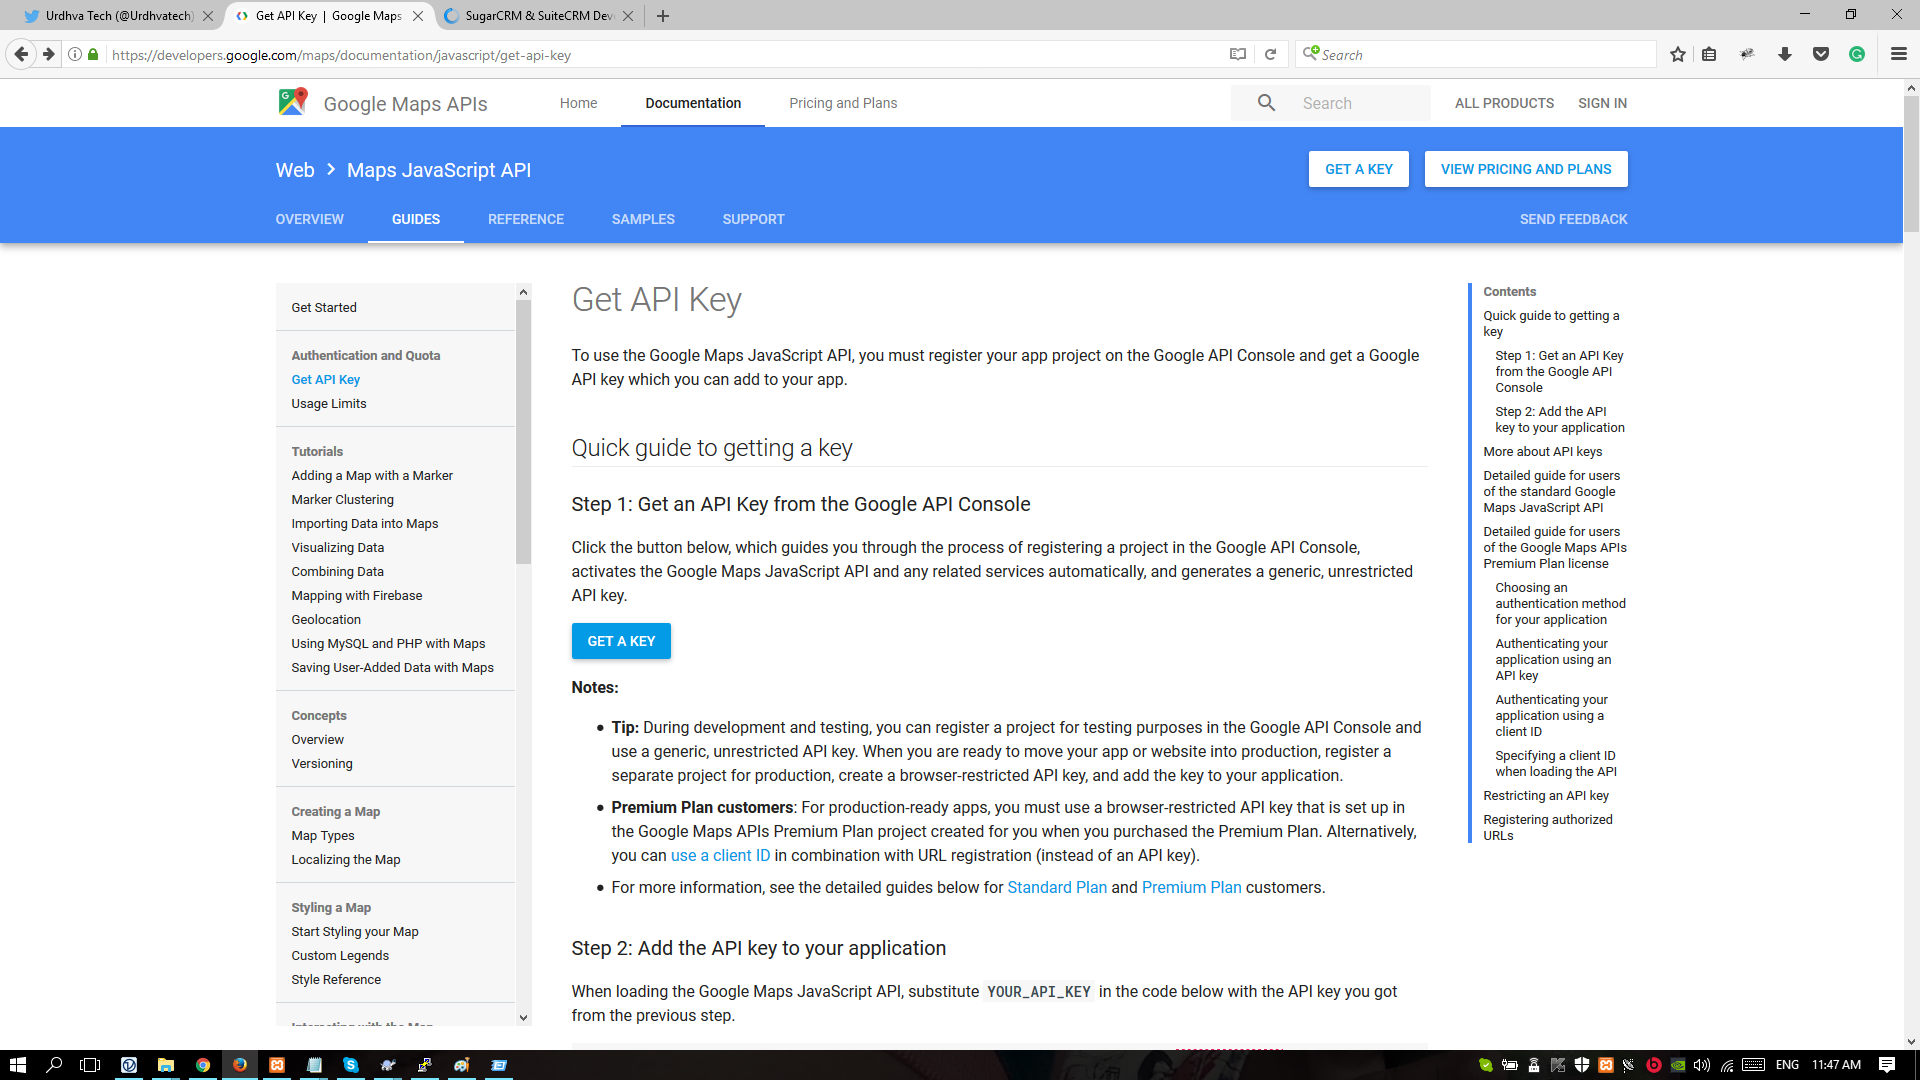Image resolution: width=1920 pixels, height=1080 pixels.
Task: Jump to 'Restricting an API key' in Contents
Action: [1546, 795]
